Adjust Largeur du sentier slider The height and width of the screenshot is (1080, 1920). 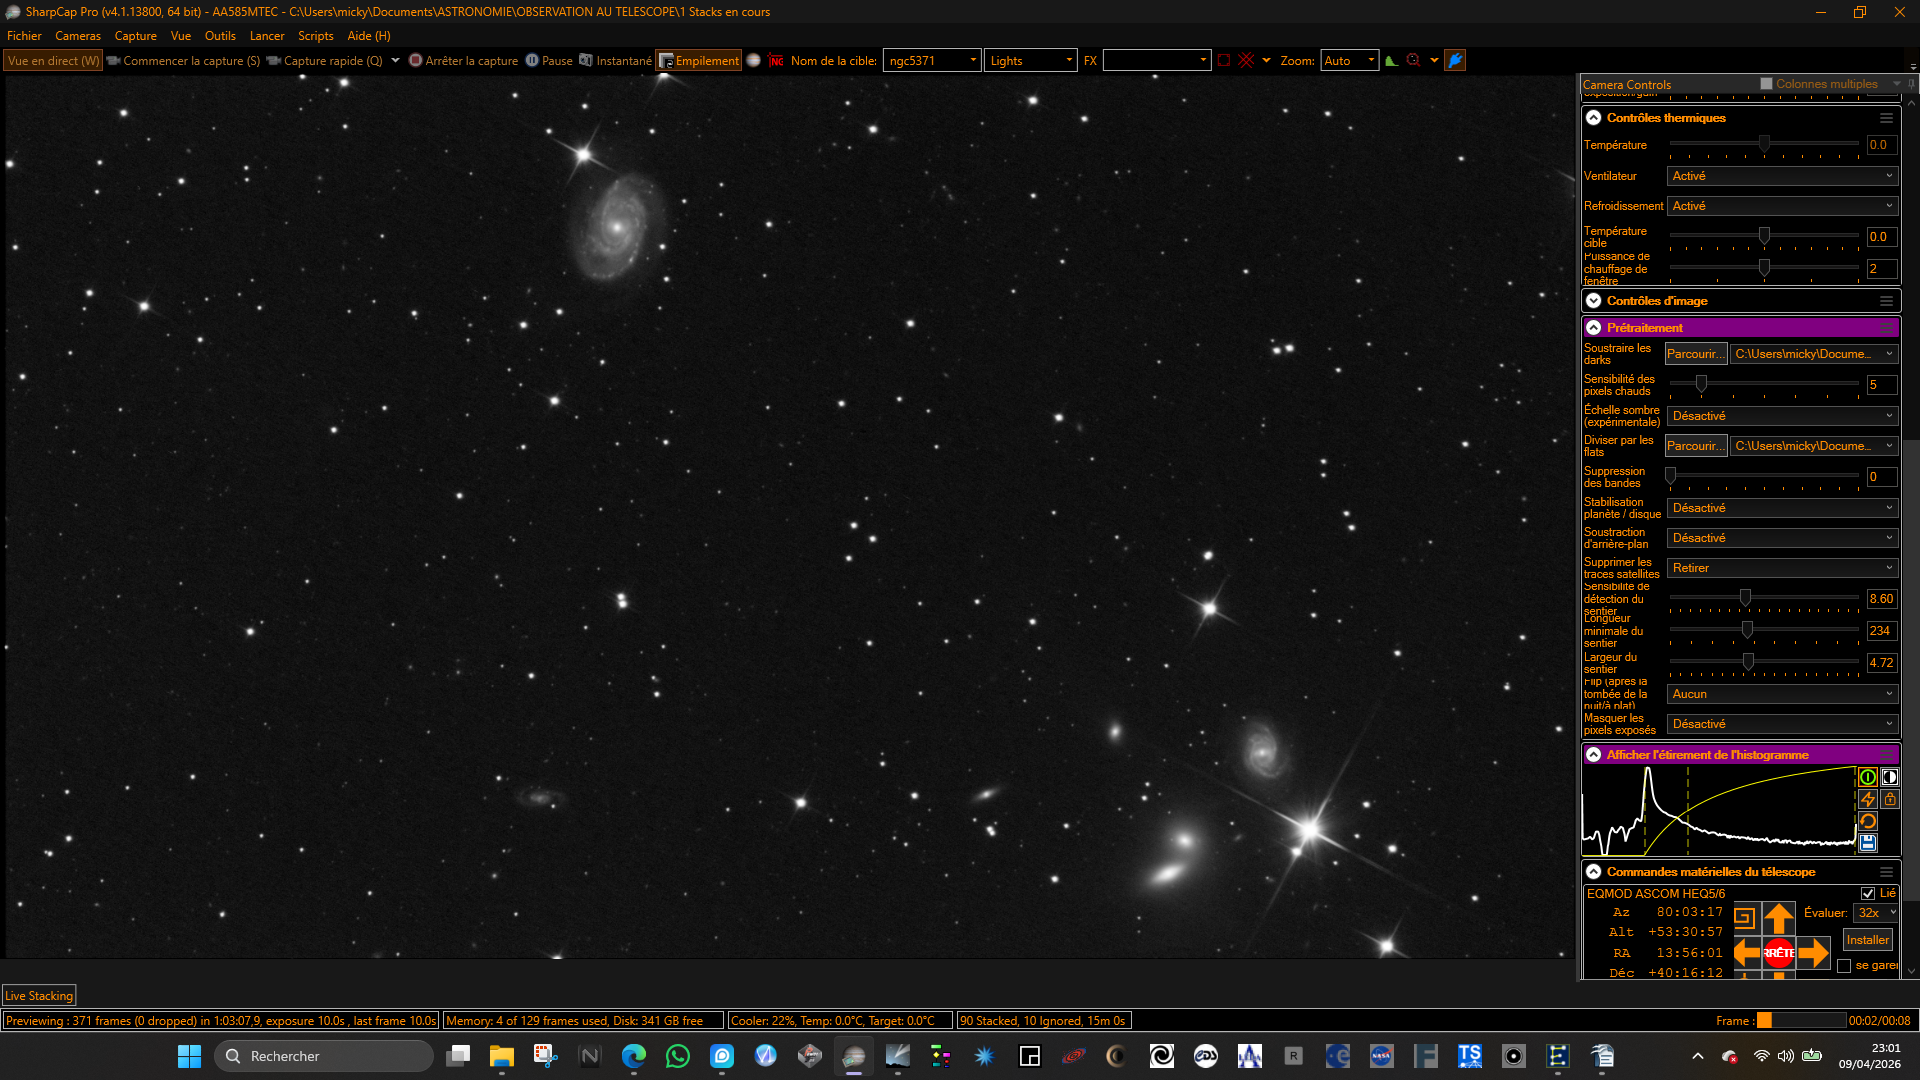click(1748, 662)
